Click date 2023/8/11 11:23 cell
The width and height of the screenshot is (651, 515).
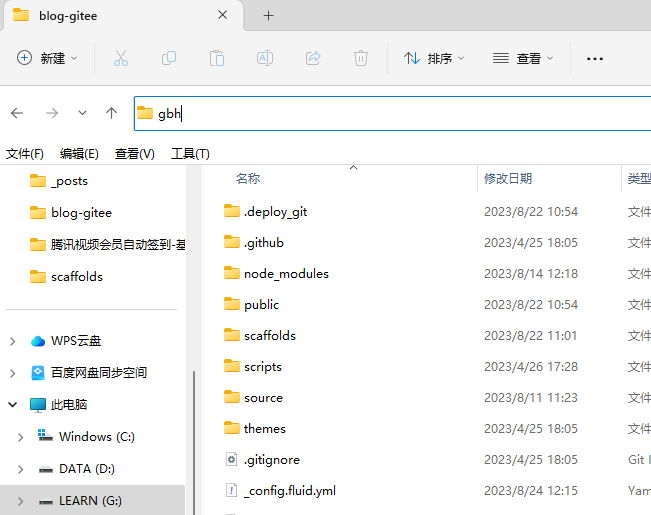coord(531,398)
